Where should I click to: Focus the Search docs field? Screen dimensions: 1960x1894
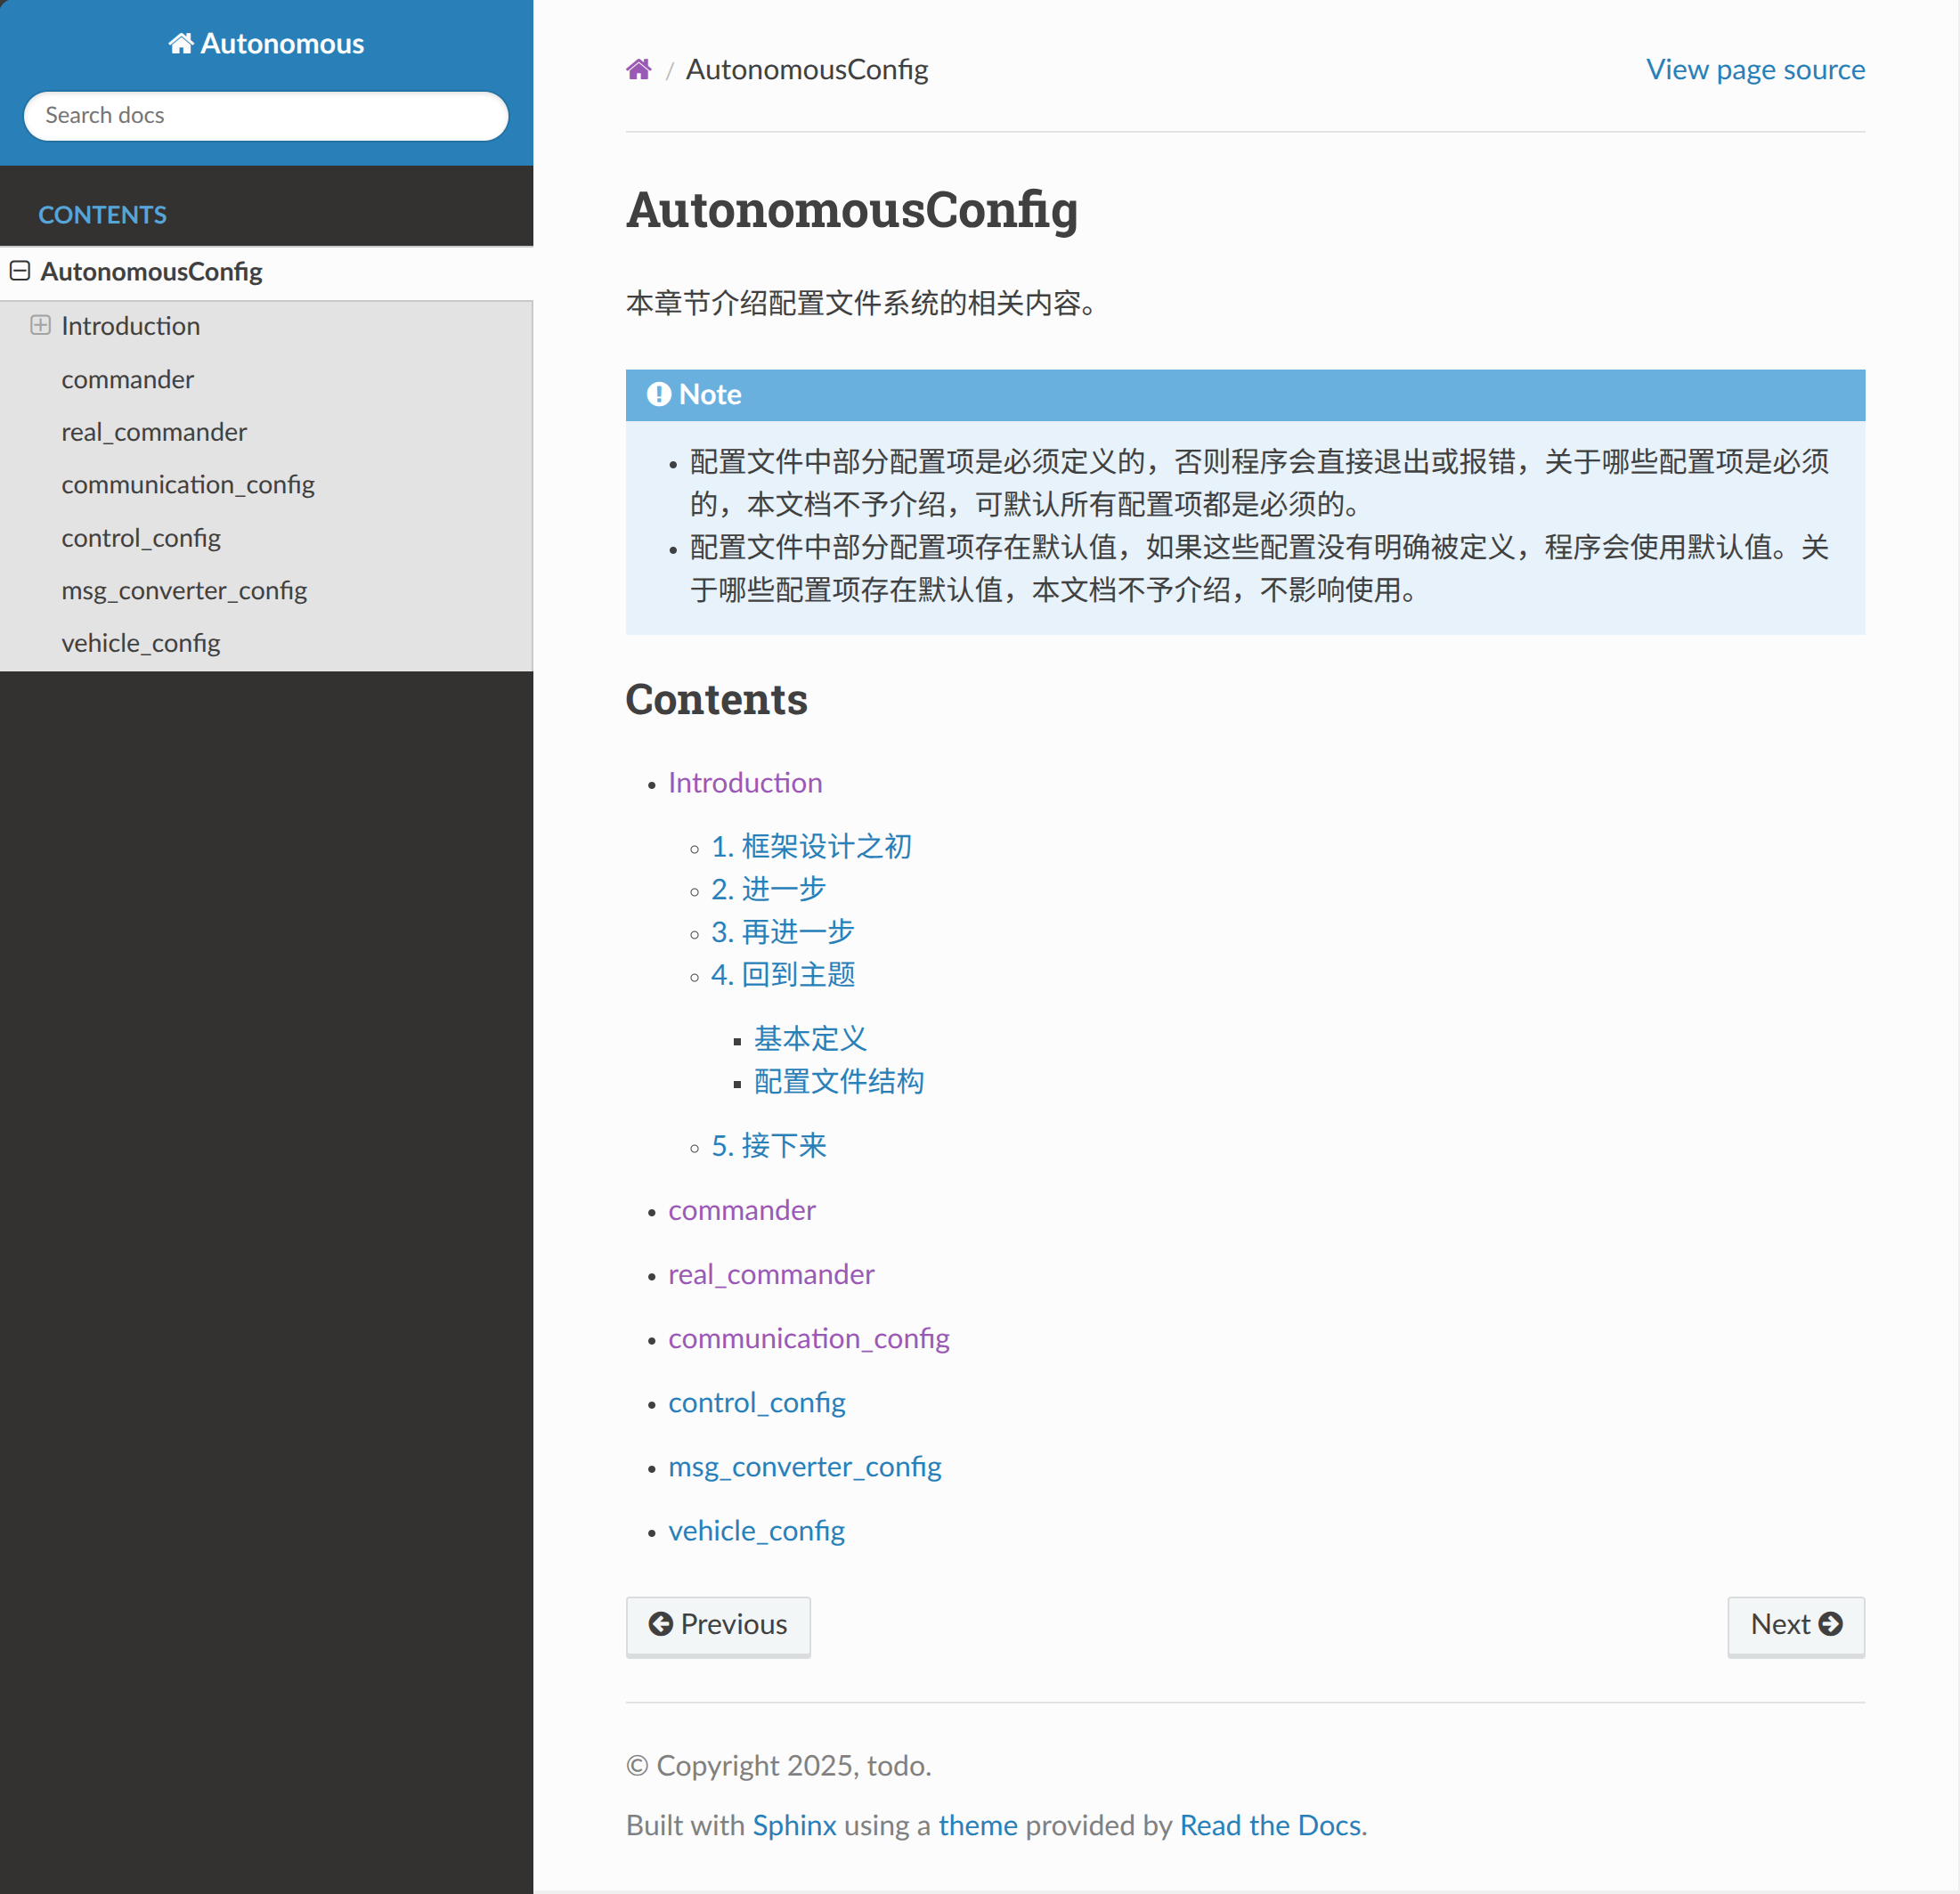click(266, 115)
